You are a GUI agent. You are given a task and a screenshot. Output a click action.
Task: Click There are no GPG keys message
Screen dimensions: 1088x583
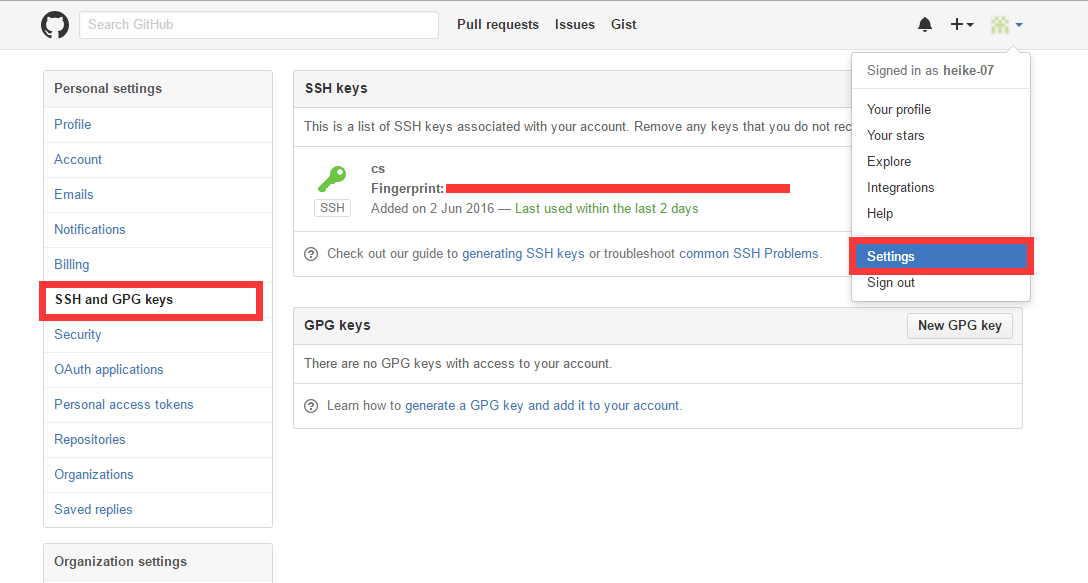coord(458,364)
